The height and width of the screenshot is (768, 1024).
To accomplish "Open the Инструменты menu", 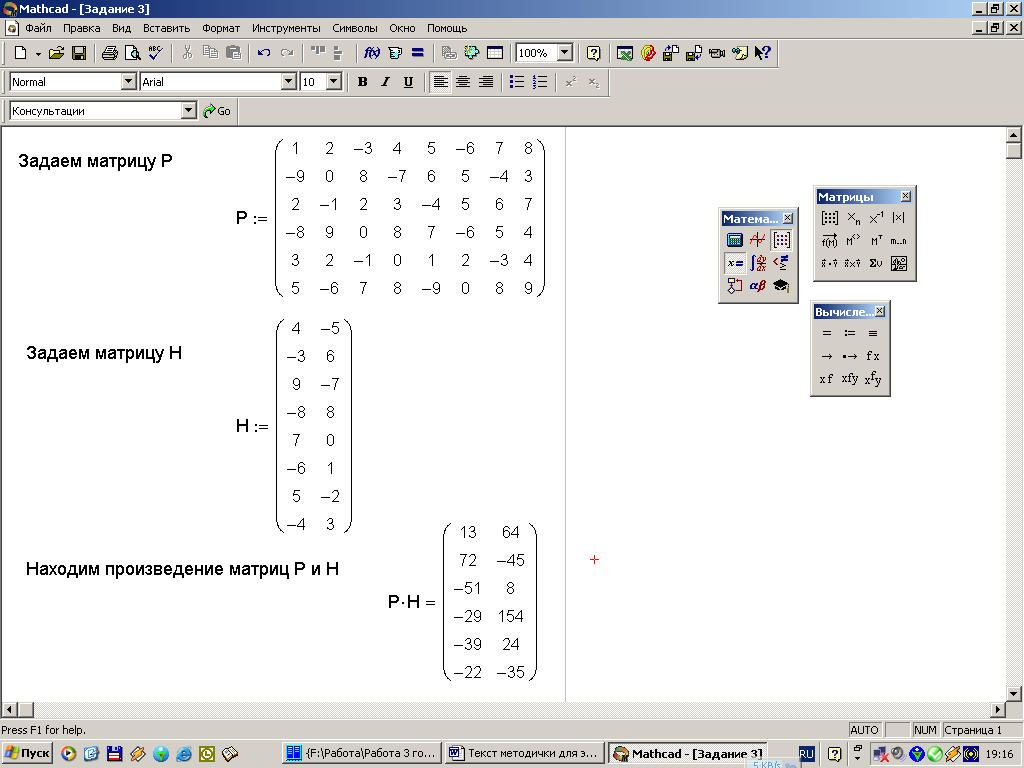I will [286, 28].
